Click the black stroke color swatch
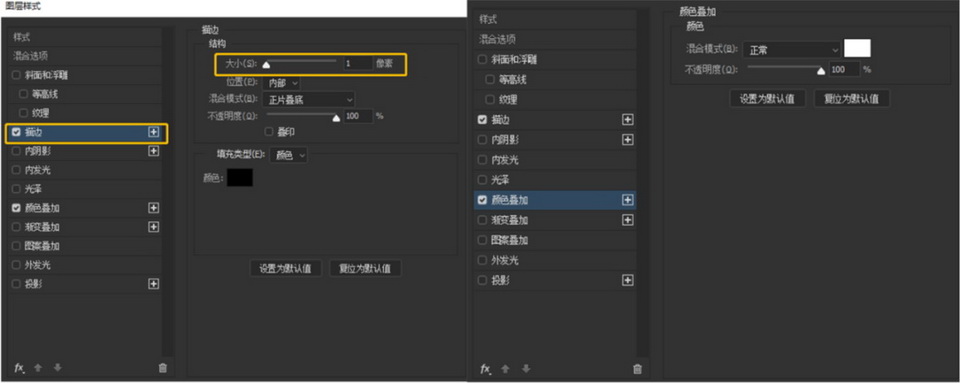 pos(240,178)
